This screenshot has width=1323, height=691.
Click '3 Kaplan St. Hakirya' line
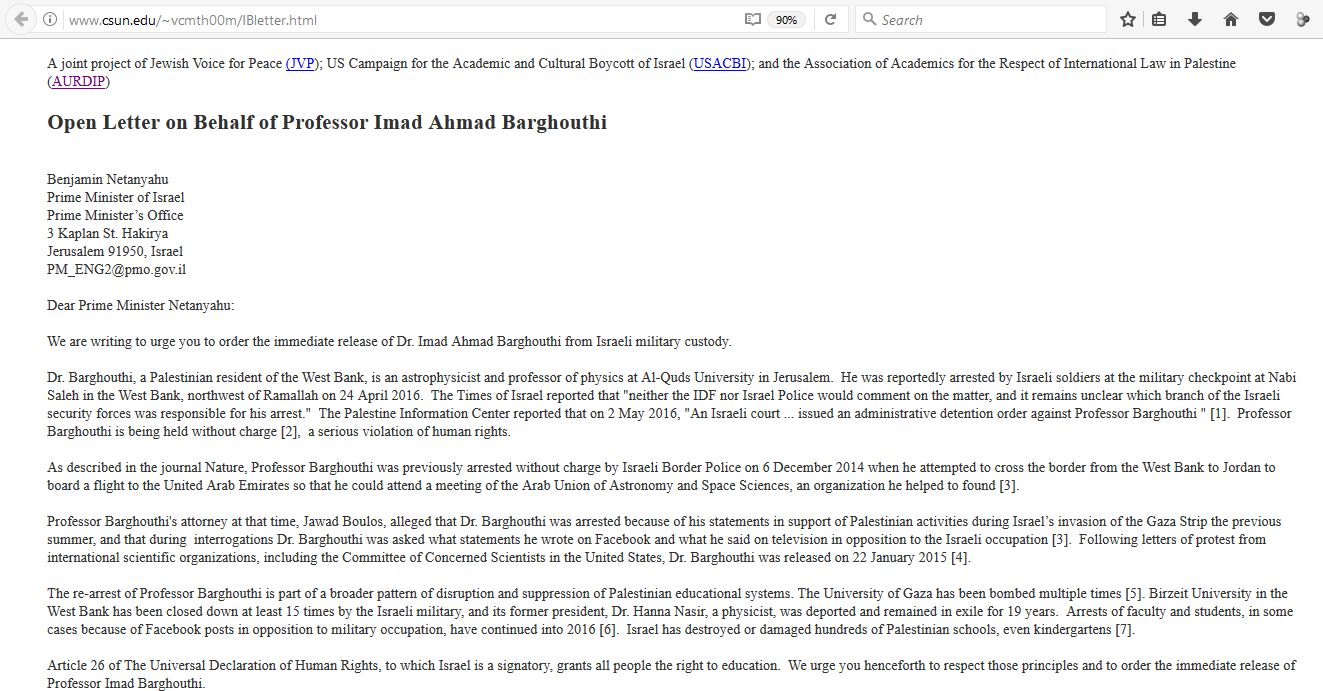tap(108, 233)
